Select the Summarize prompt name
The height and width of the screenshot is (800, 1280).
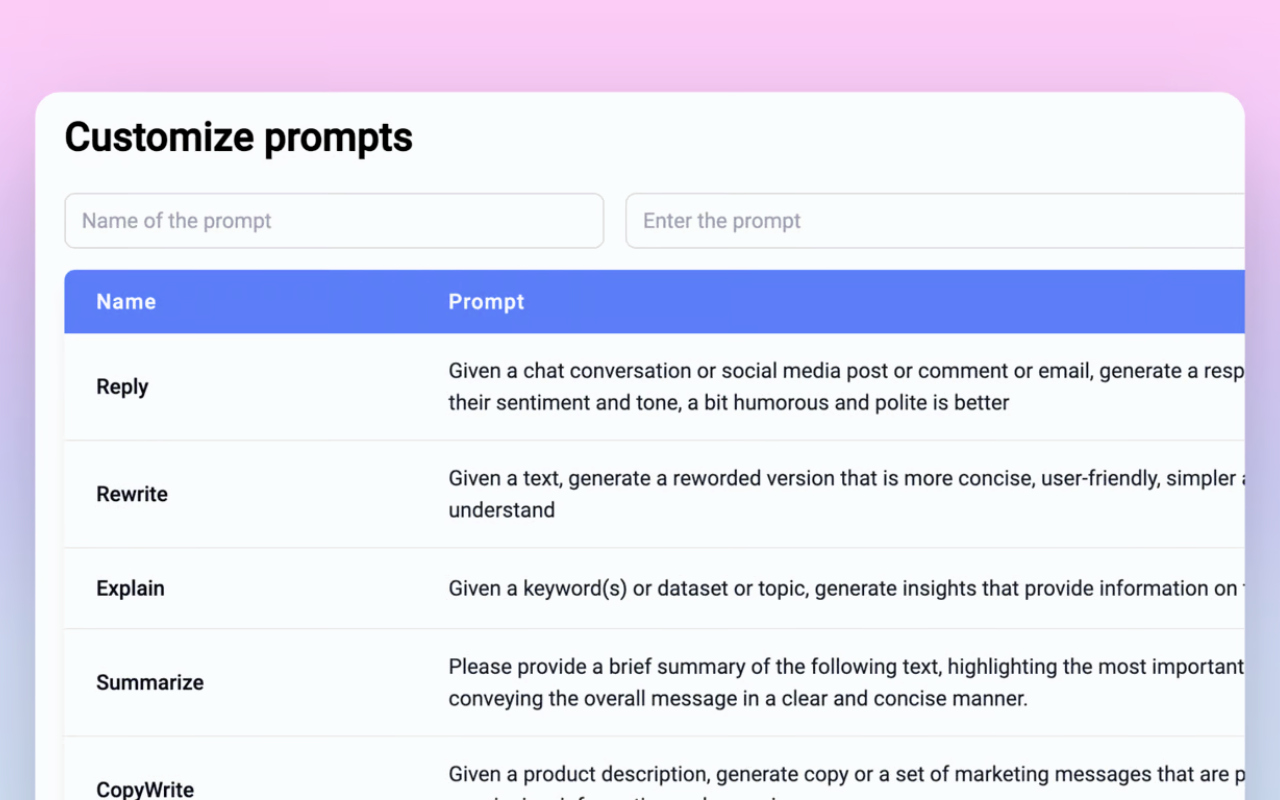click(150, 683)
